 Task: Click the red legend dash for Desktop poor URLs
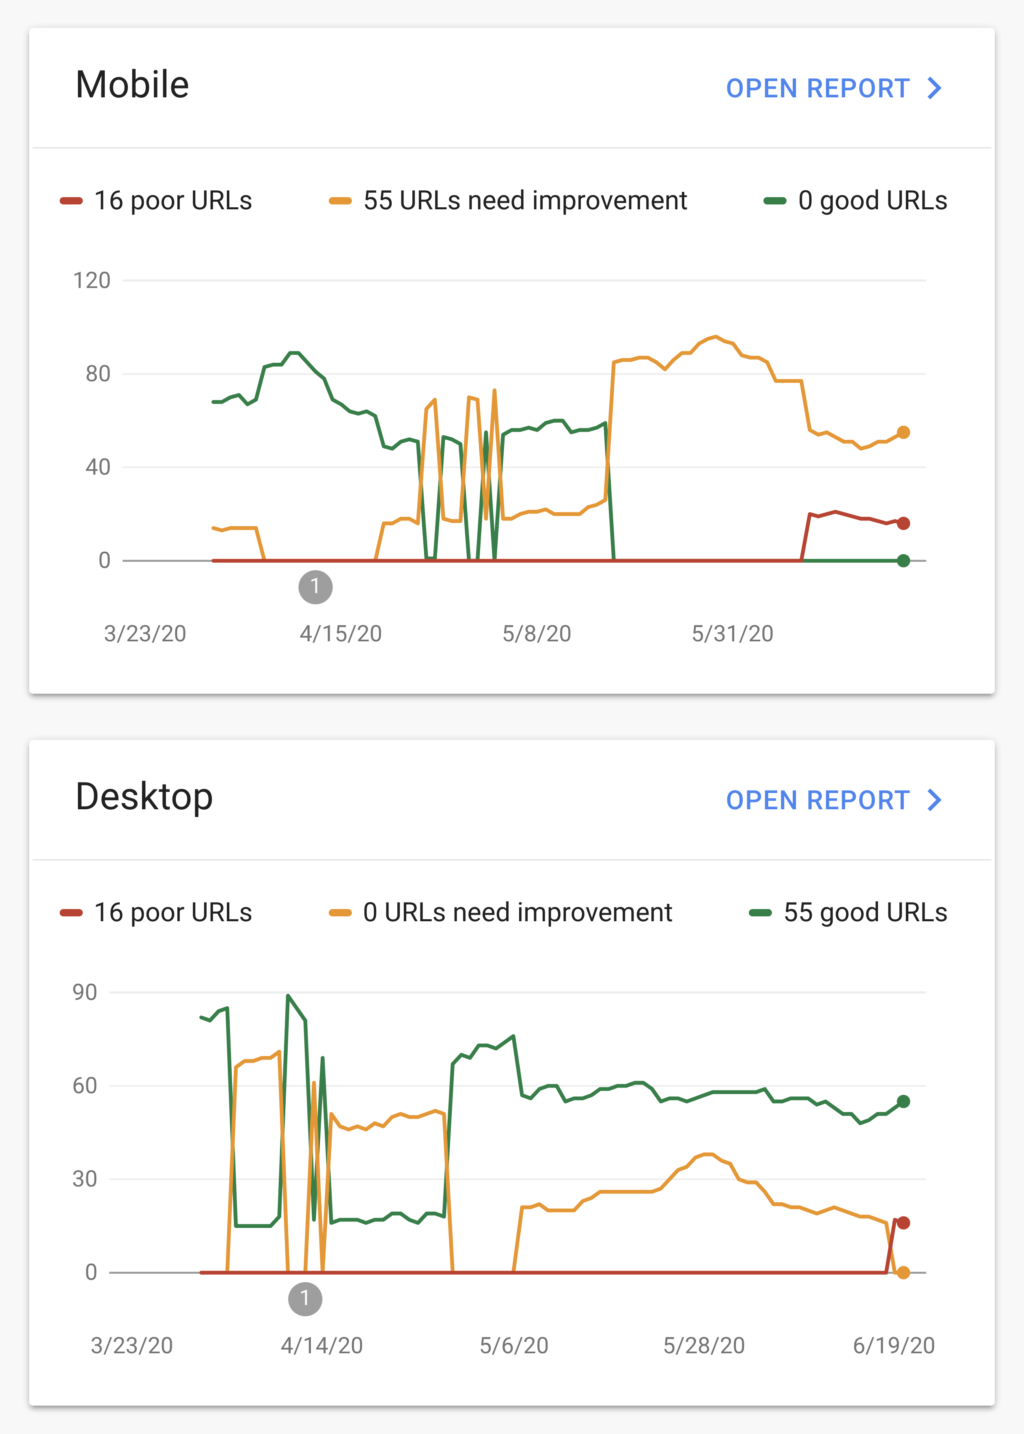pyautogui.click(x=70, y=912)
